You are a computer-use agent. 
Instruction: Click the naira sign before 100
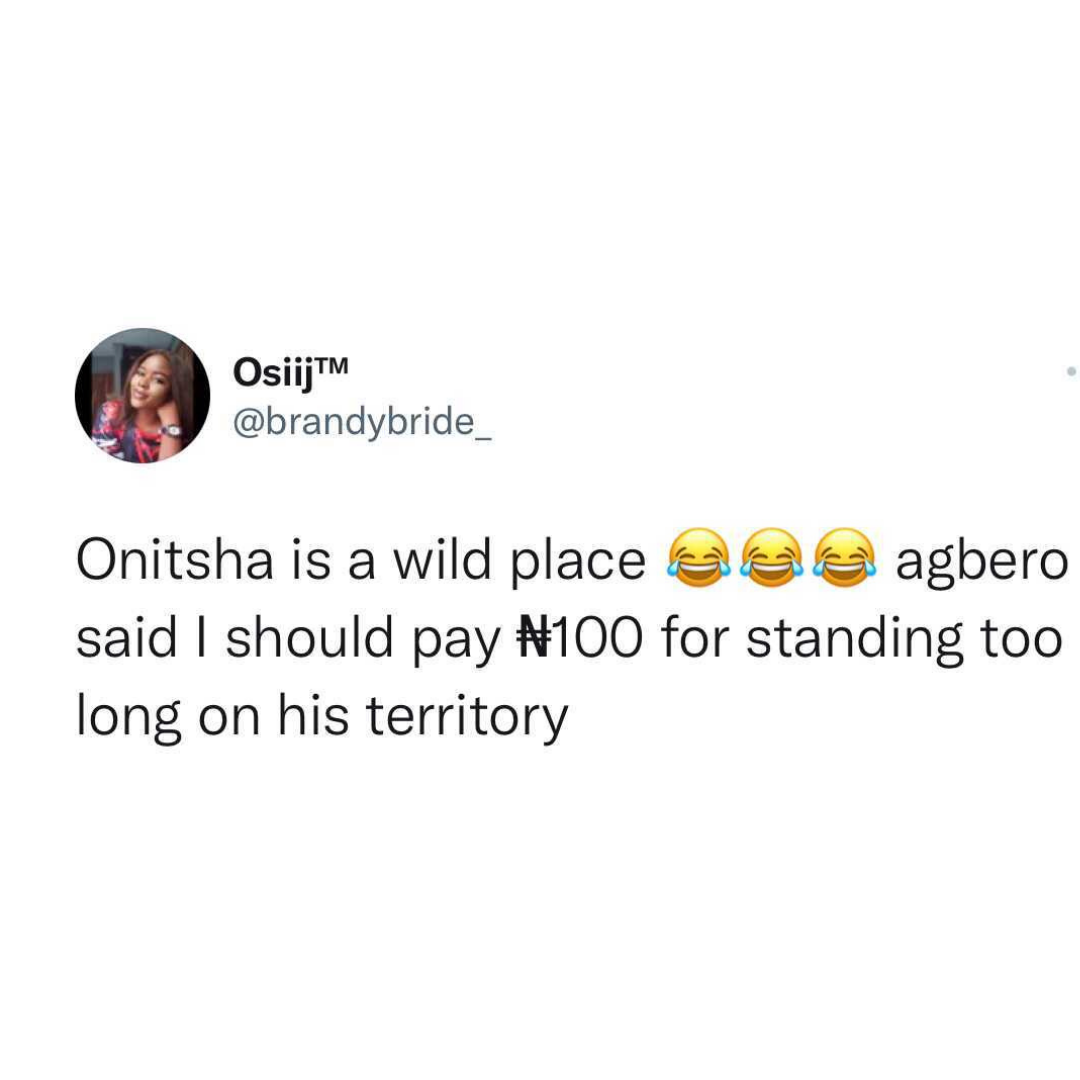tap(533, 638)
